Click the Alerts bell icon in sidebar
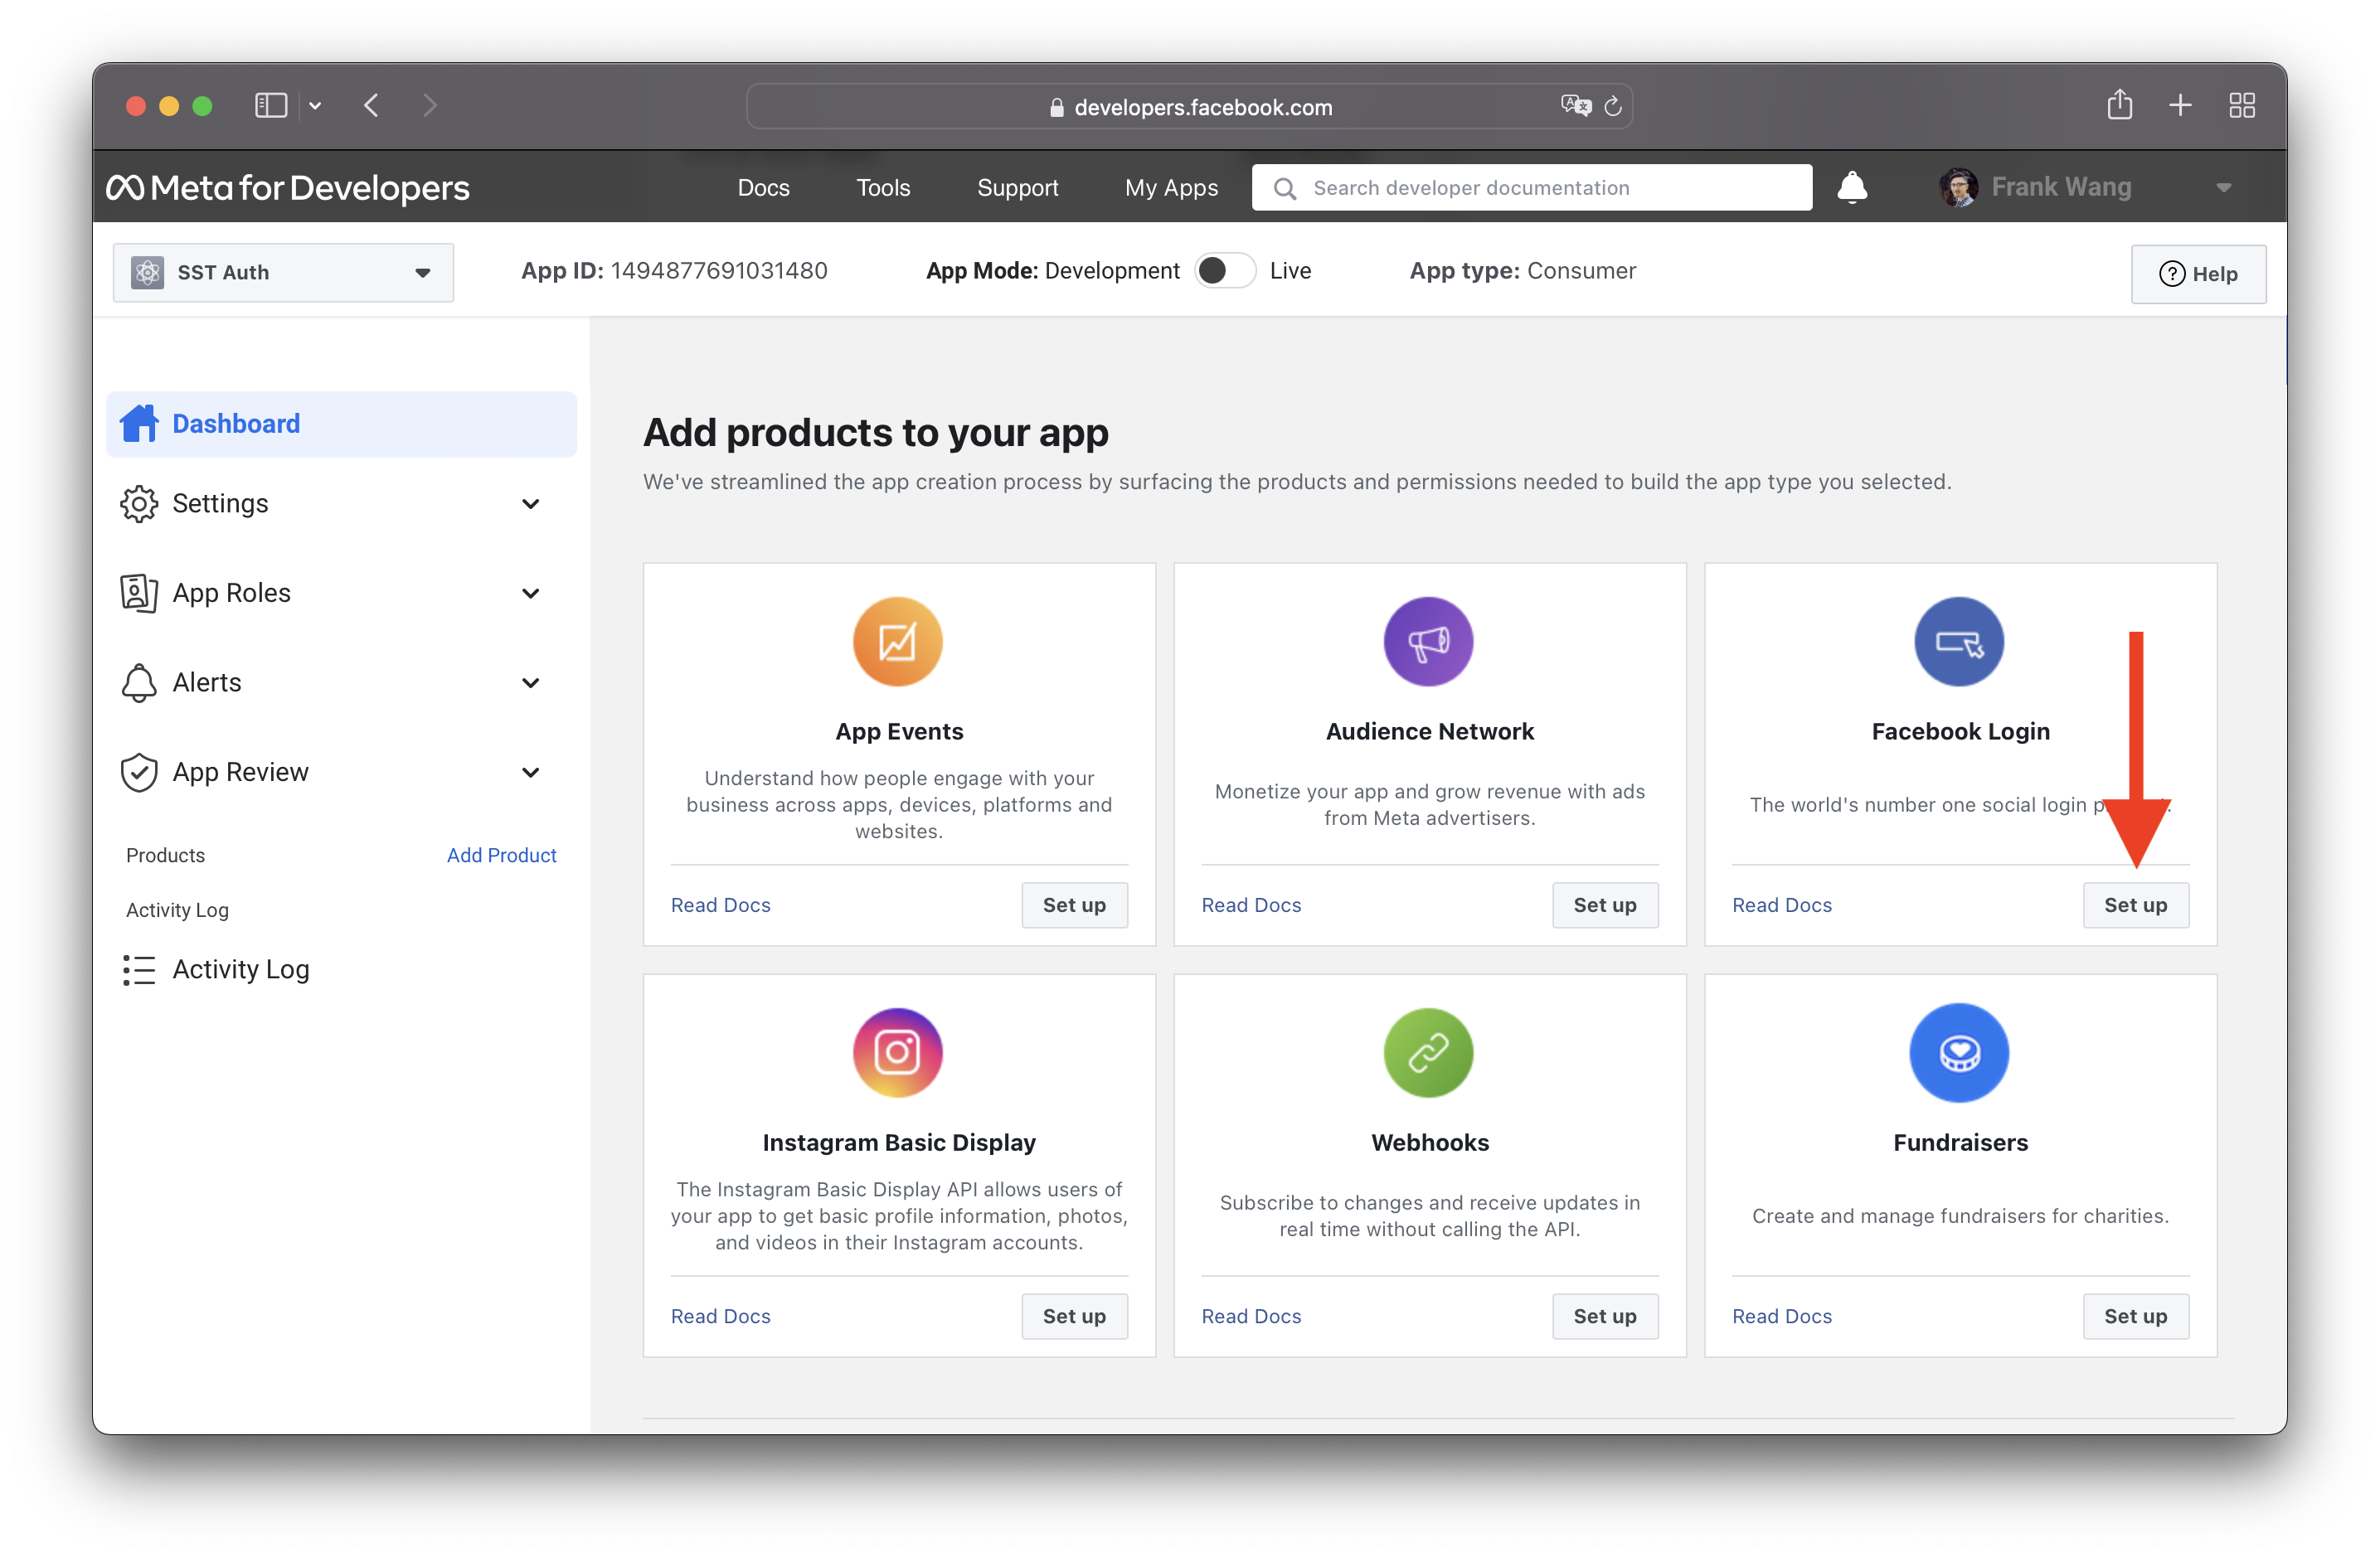Viewport: 2380px width, 1557px height. pos(139,682)
